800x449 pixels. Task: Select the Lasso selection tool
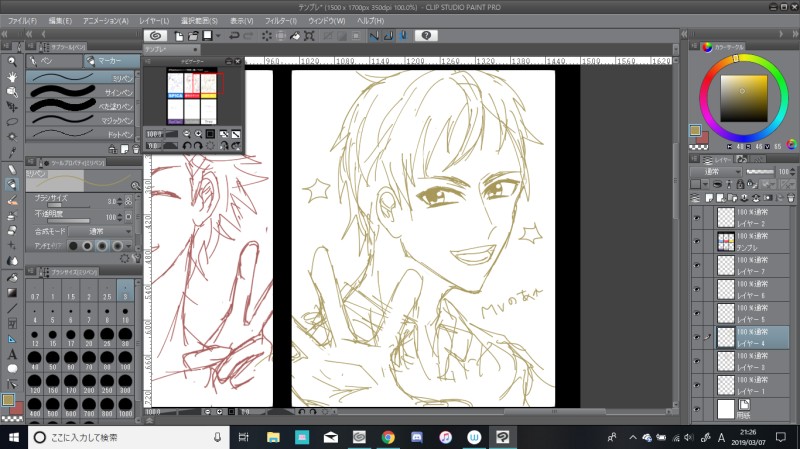pyautogui.click(x=12, y=121)
